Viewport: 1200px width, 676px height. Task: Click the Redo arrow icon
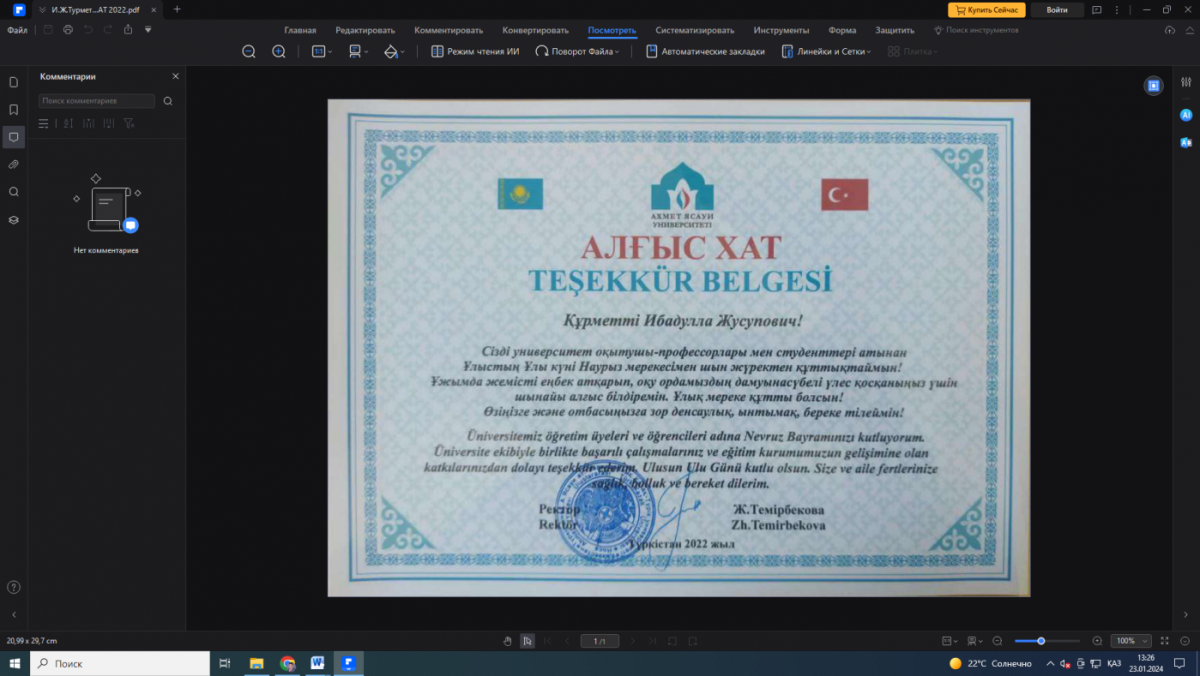click(x=107, y=30)
